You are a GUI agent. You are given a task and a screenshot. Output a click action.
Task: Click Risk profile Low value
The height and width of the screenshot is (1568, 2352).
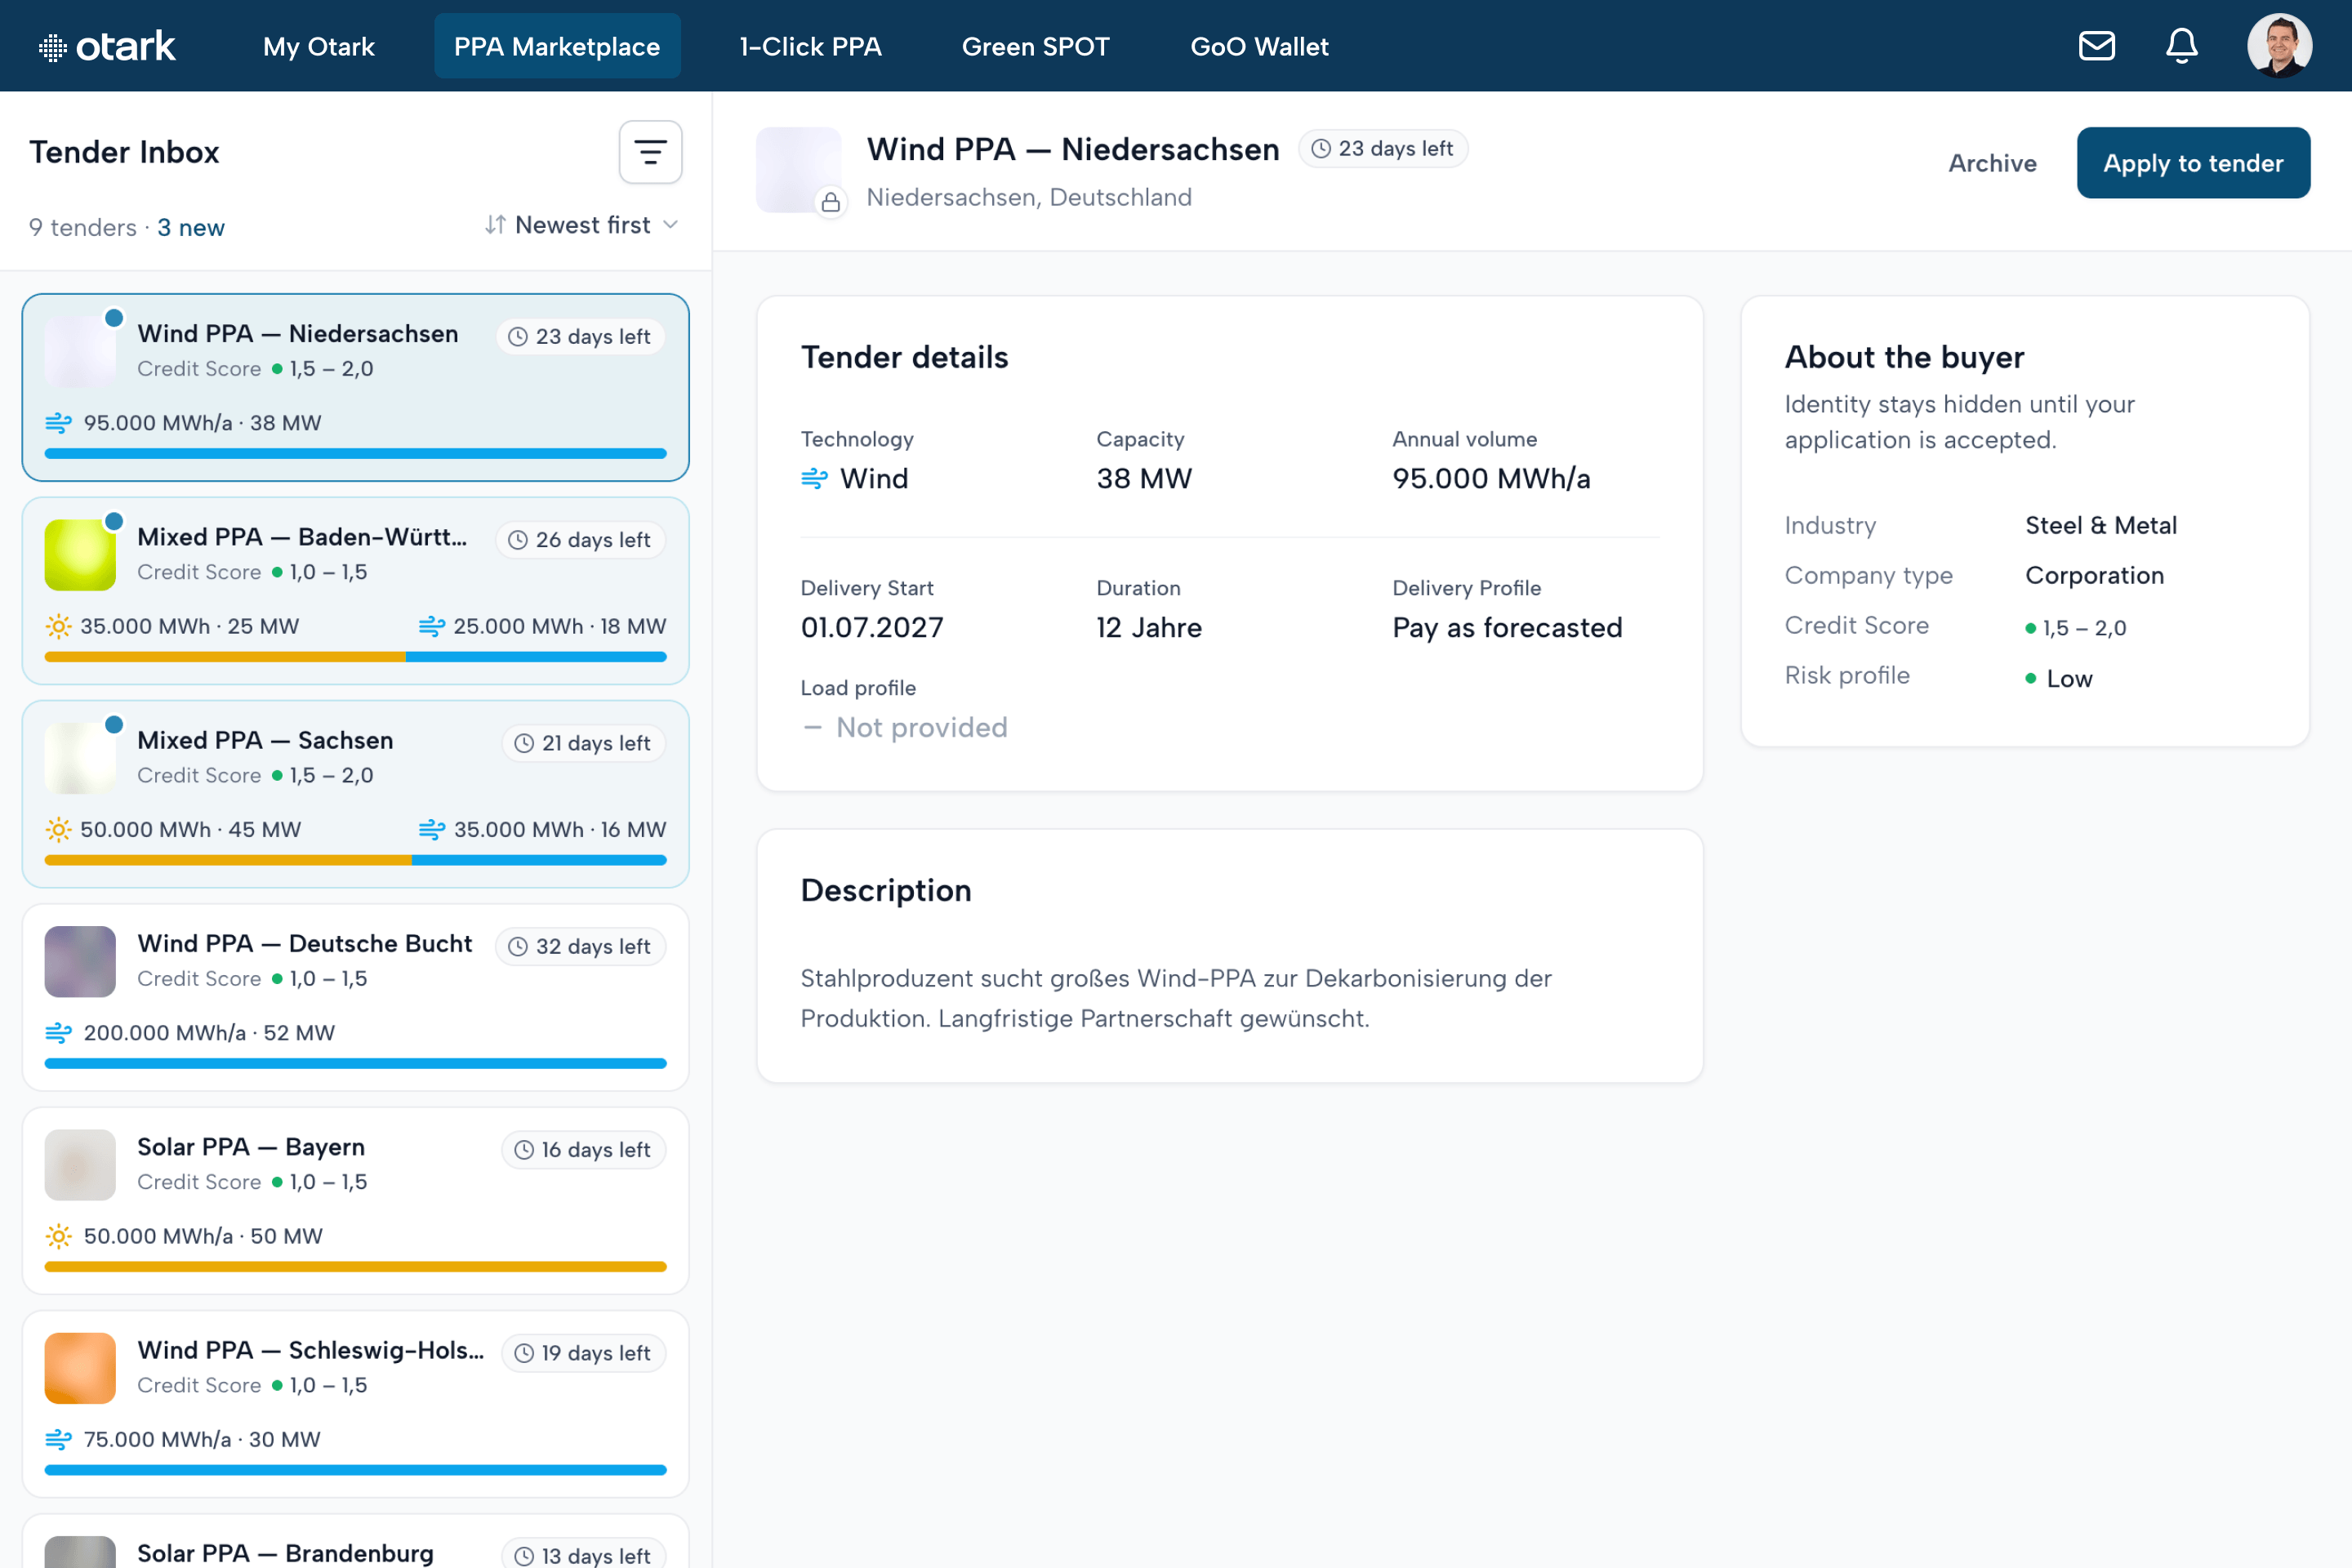[2059, 679]
